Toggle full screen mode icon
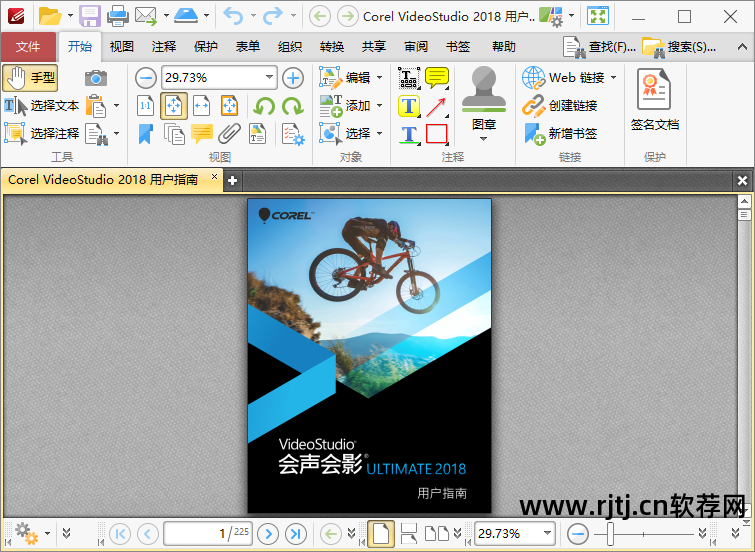Image resolution: width=755 pixels, height=552 pixels. [x=598, y=16]
